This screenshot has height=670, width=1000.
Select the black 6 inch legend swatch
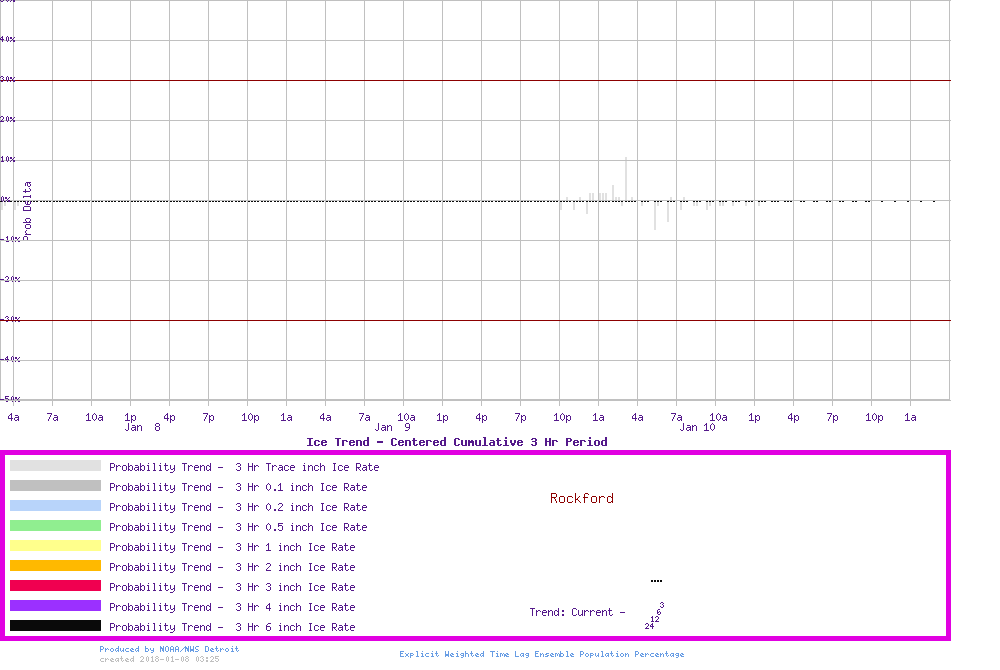tap(55, 626)
